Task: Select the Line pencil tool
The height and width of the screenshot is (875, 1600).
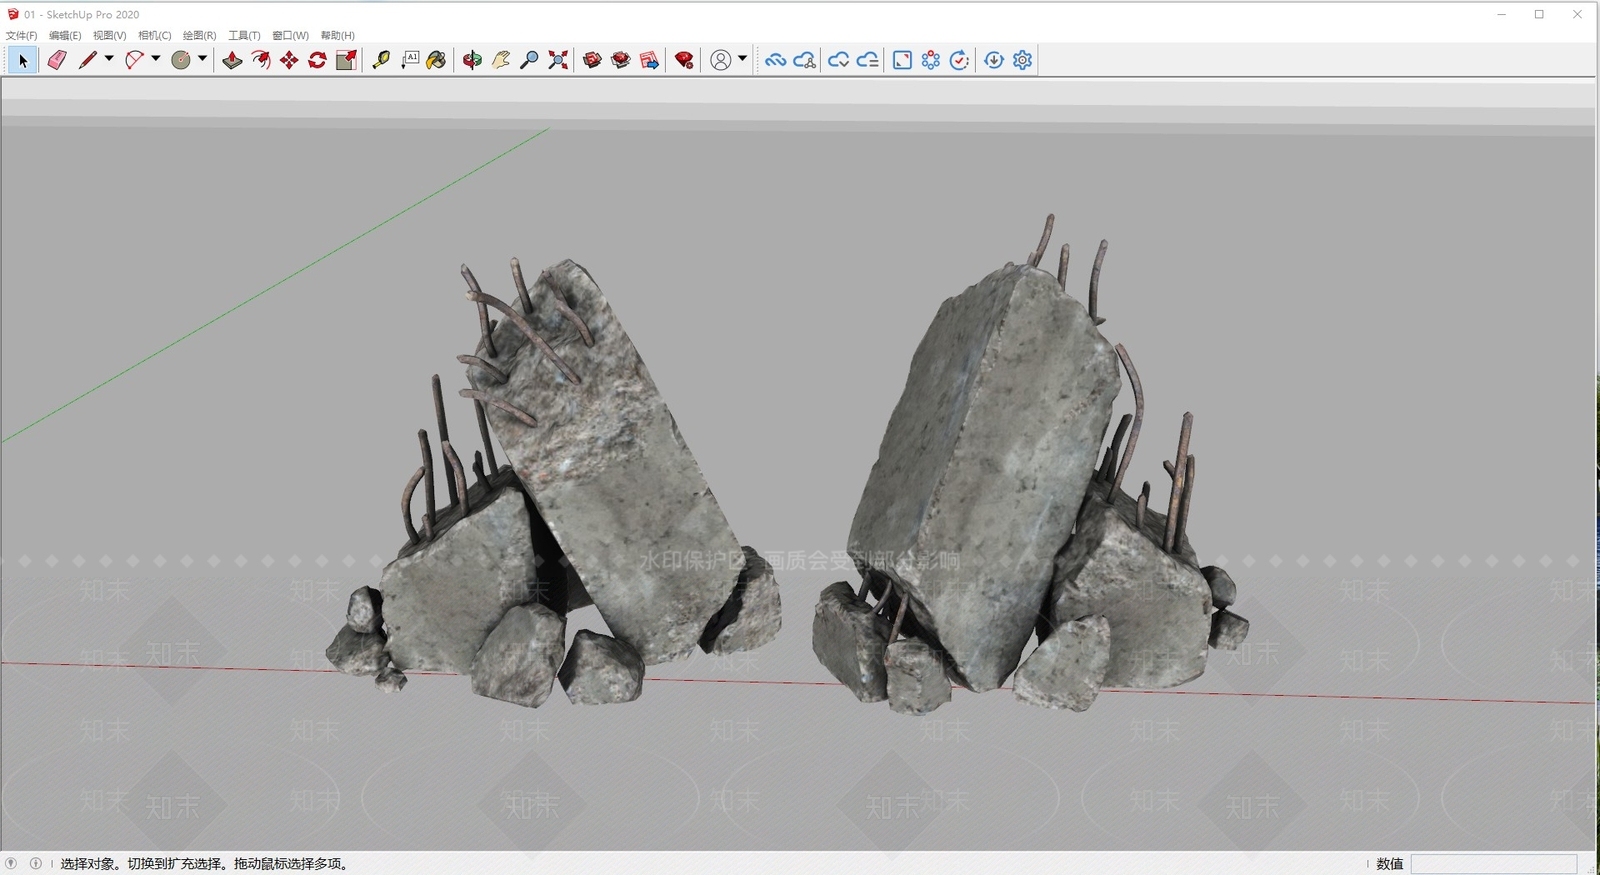Action: coord(88,60)
